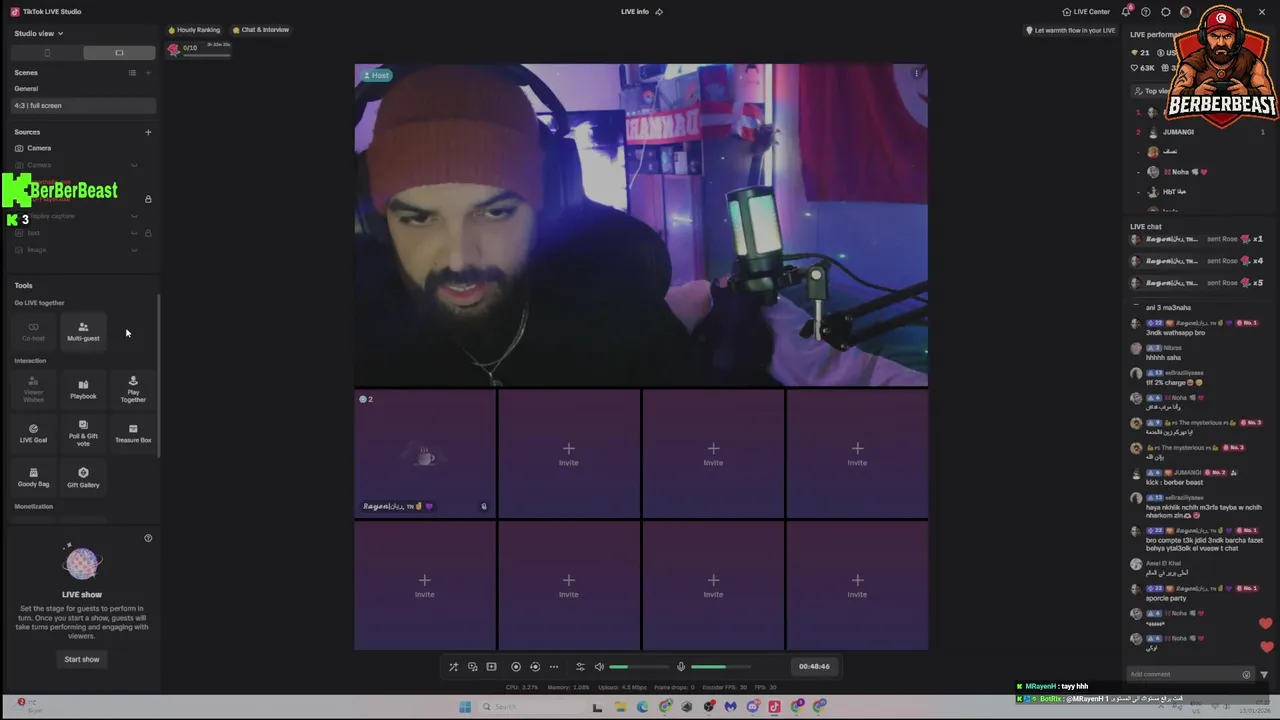Open the Studio view dropdown
The height and width of the screenshot is (720, 1280).
(x=39, y=34)
